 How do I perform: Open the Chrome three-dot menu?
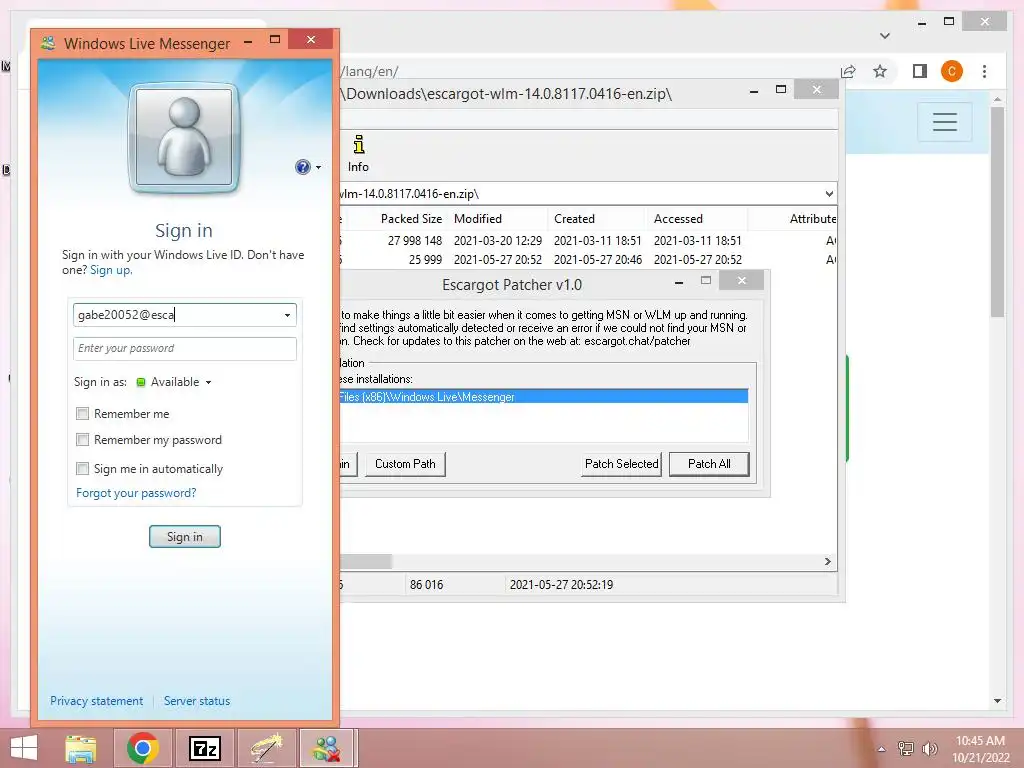pos(984,71)
